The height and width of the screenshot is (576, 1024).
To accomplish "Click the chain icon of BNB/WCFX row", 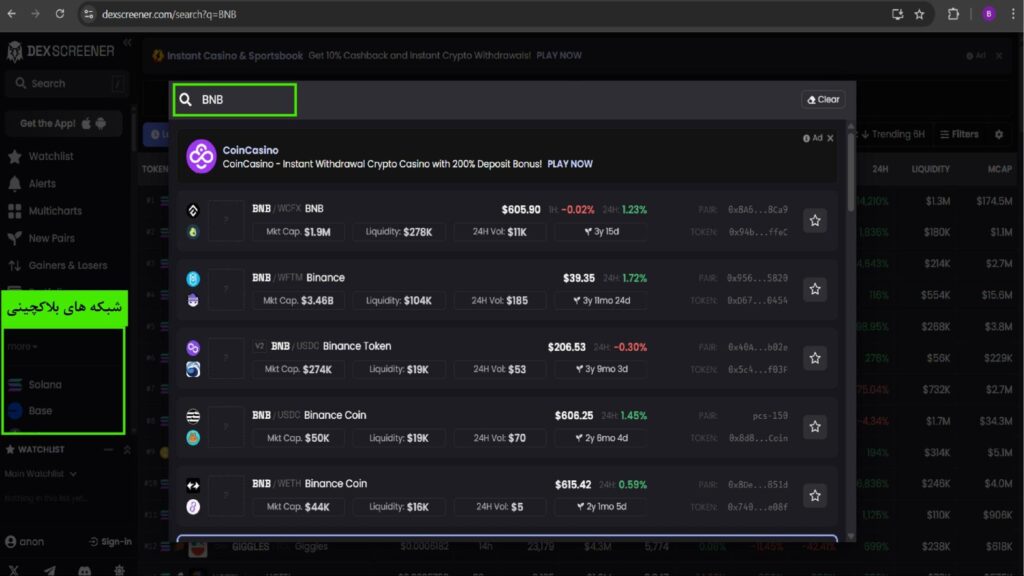I will tap(193, 210).
